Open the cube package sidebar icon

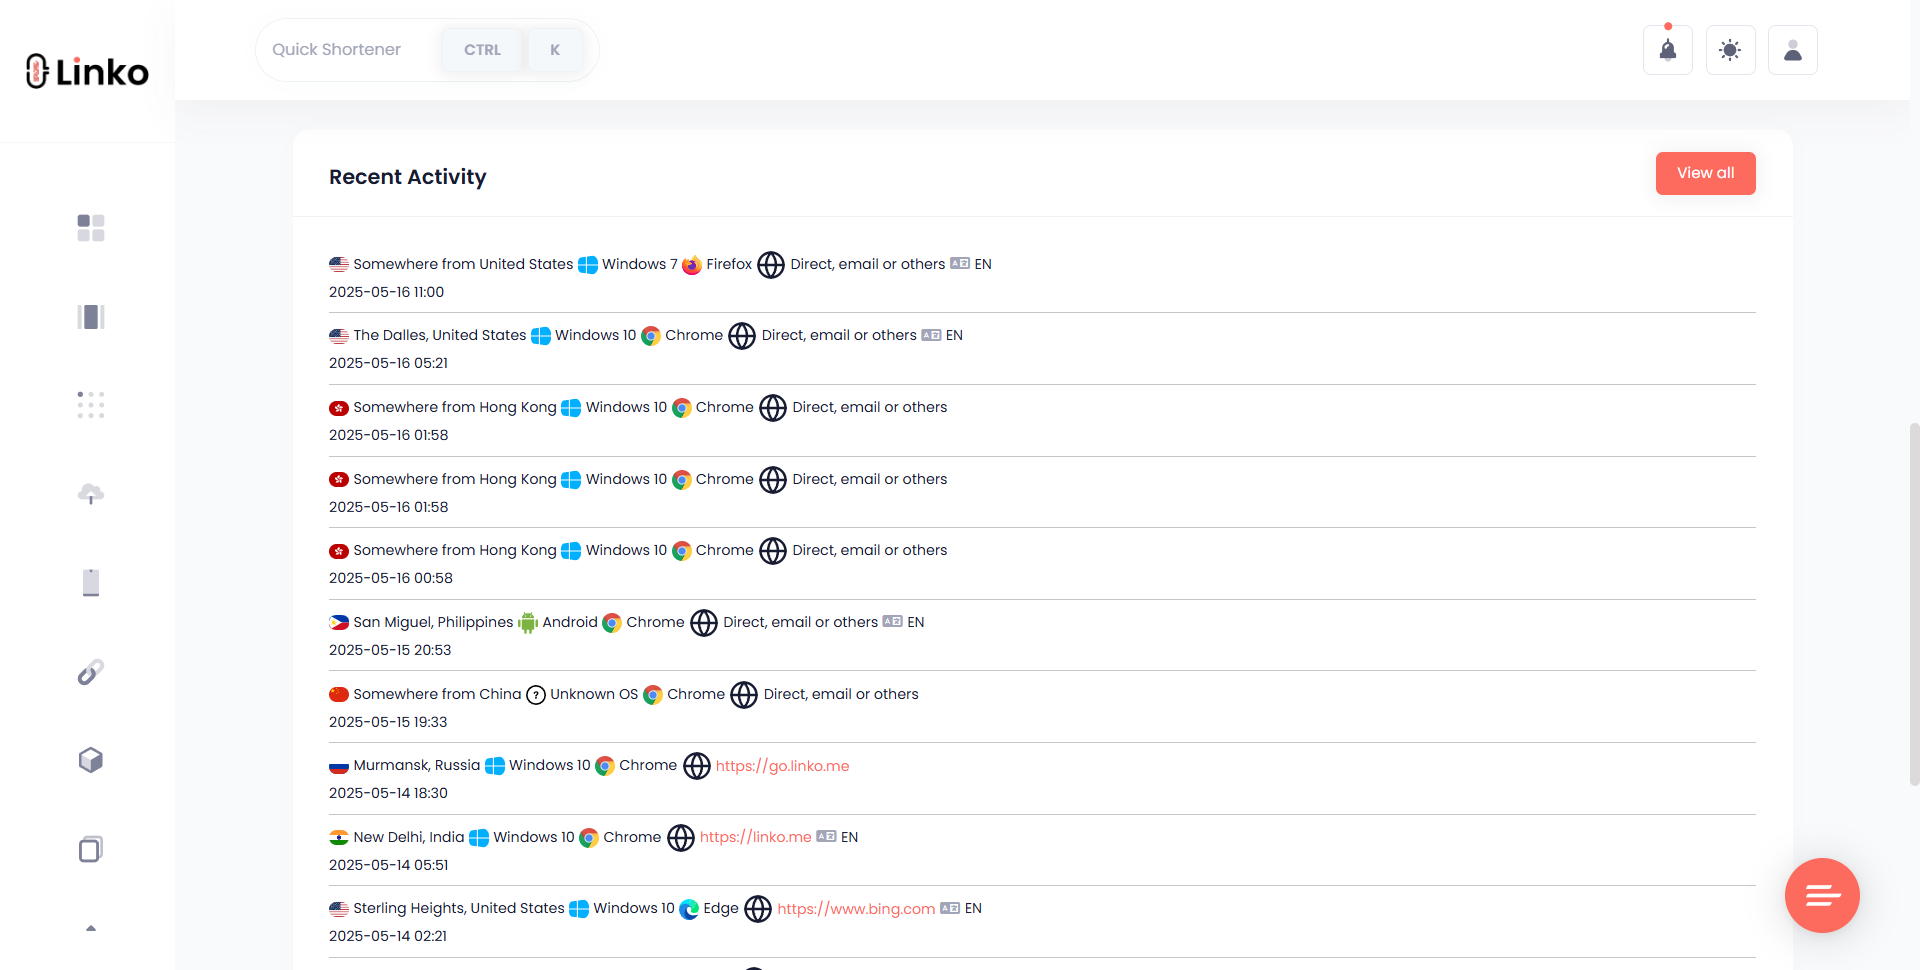pos(91,760)
